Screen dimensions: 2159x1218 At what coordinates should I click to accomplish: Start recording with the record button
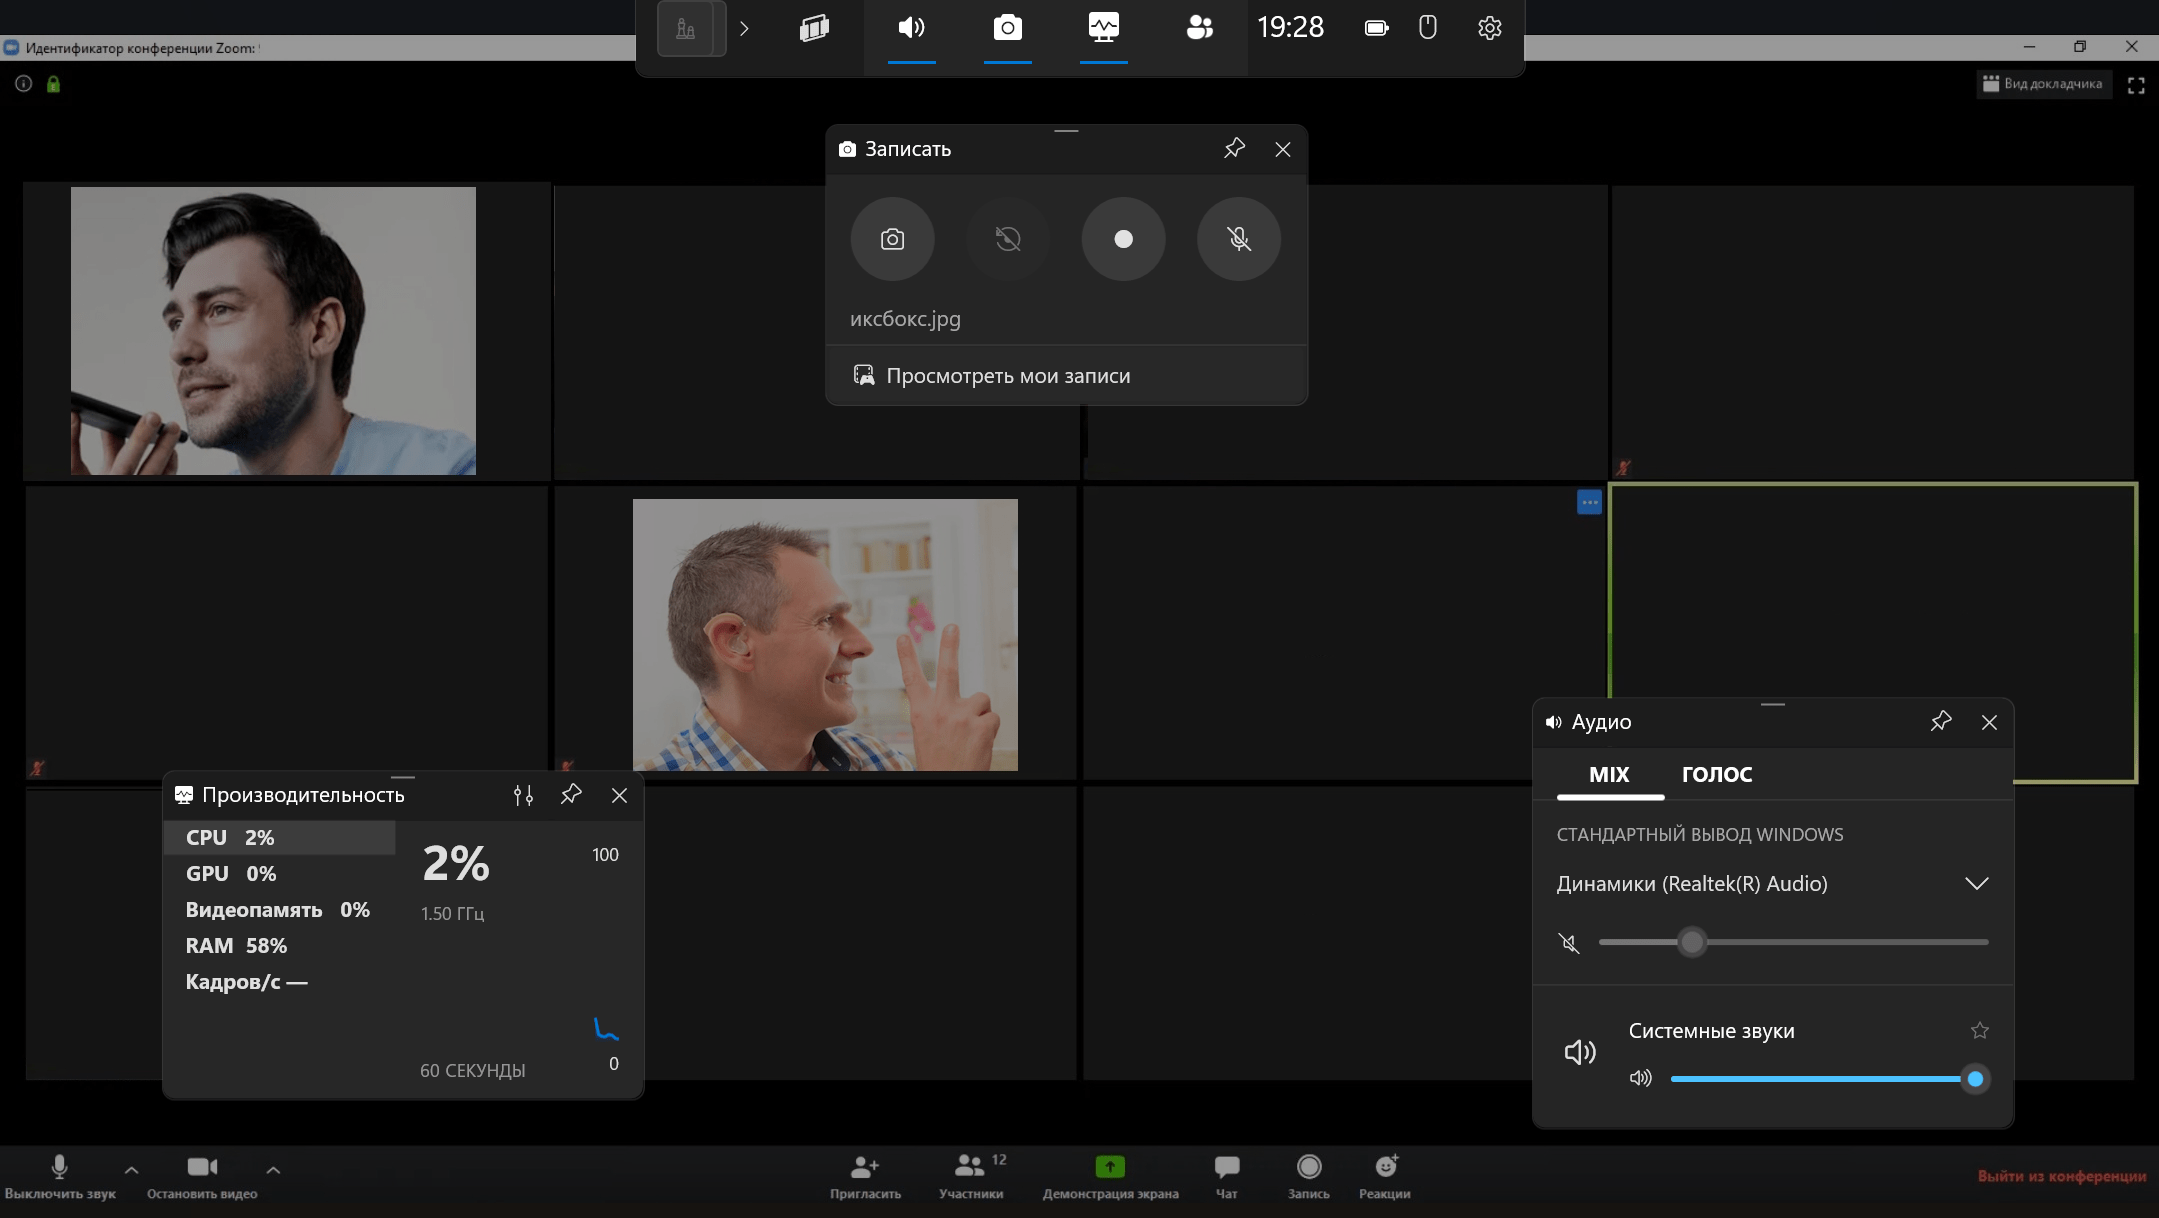pos(1123,239)
